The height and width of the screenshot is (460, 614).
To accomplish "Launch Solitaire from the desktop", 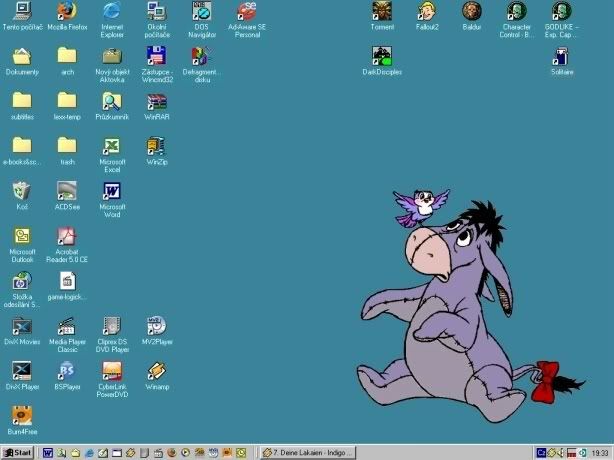I will [562, 61].
